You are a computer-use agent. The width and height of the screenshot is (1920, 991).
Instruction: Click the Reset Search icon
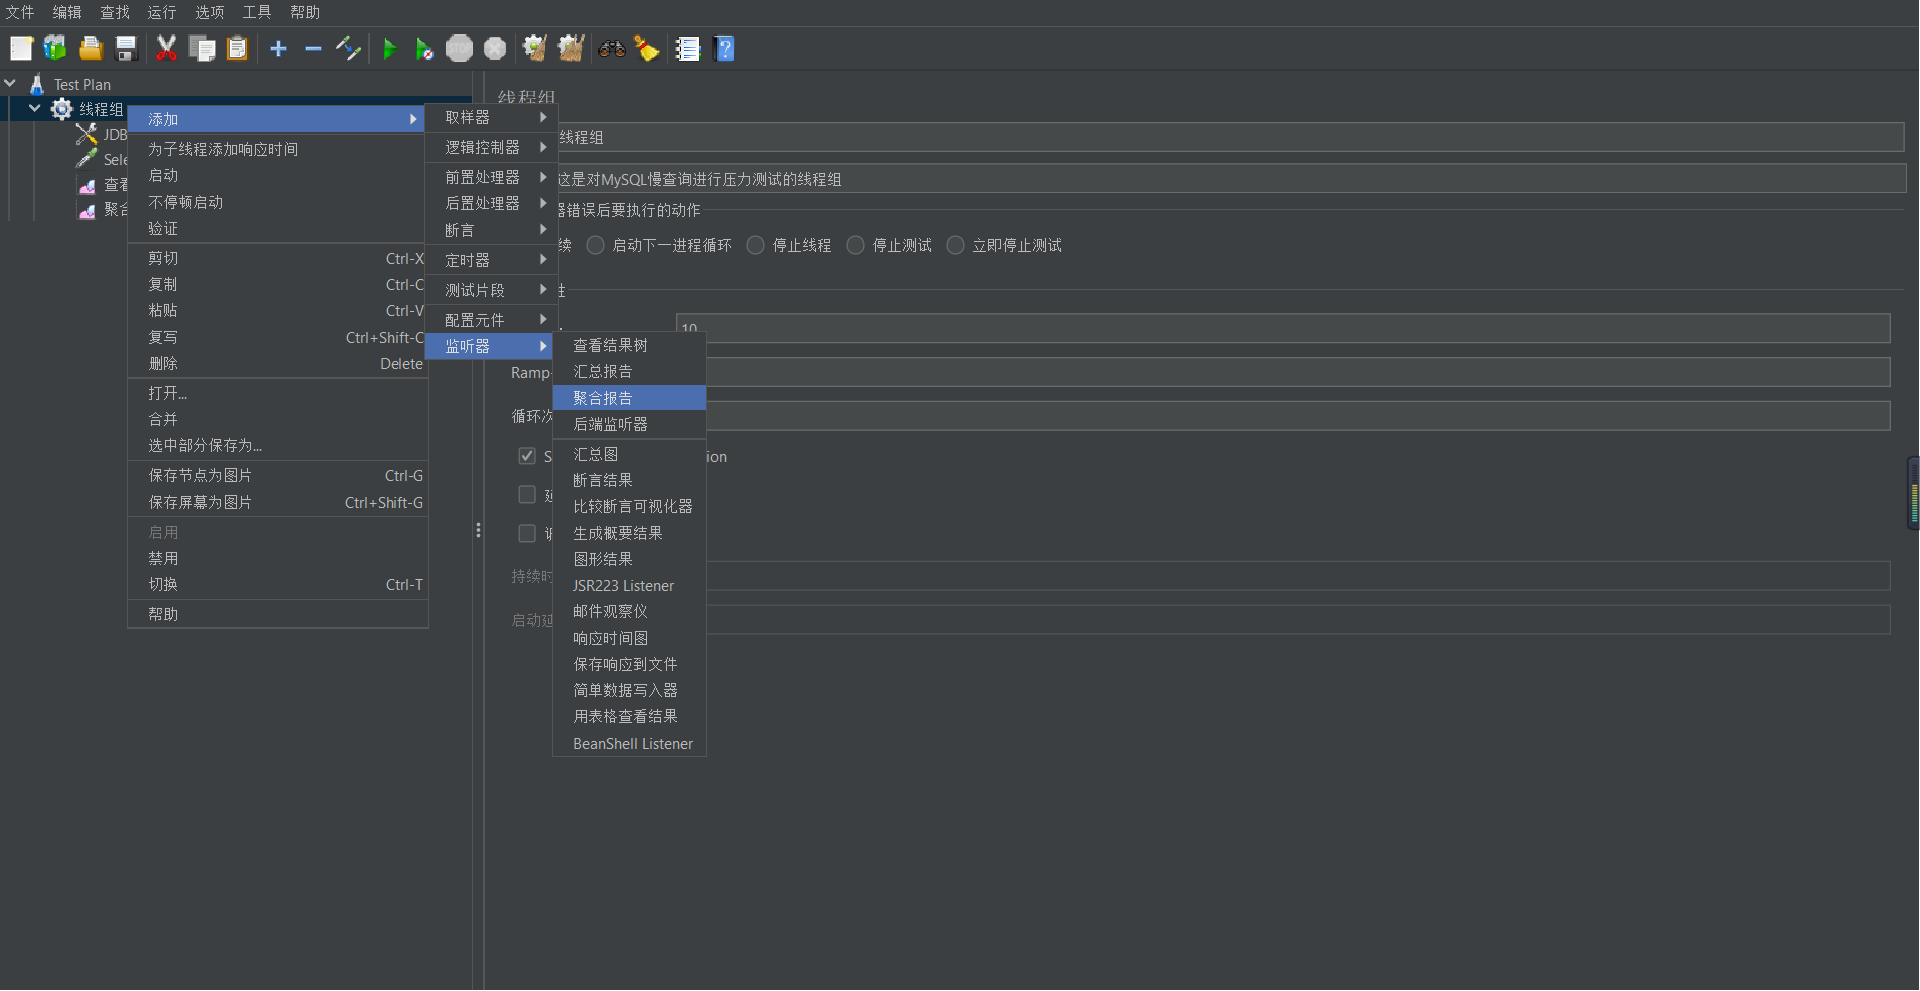(647, 48)
